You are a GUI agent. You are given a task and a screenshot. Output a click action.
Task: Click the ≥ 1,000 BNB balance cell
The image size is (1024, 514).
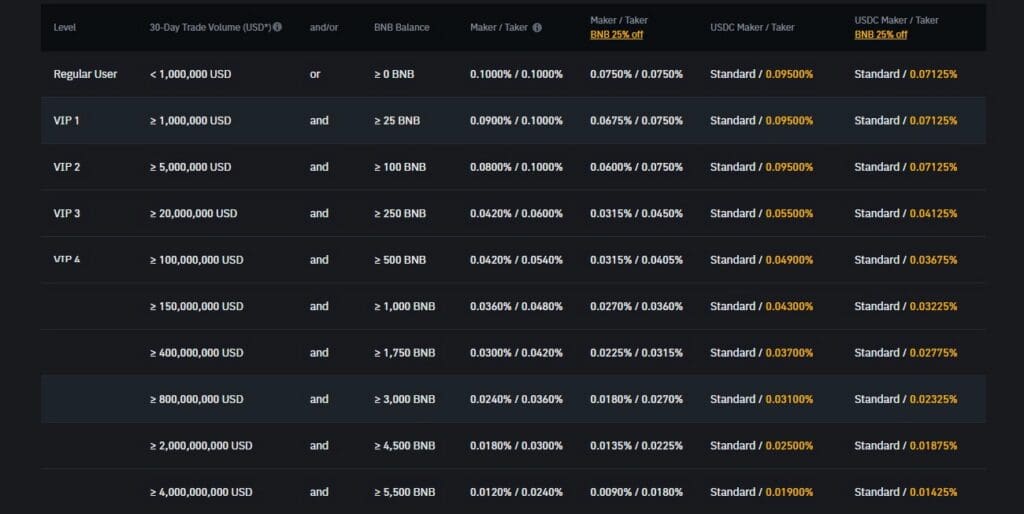coord(404,306)
